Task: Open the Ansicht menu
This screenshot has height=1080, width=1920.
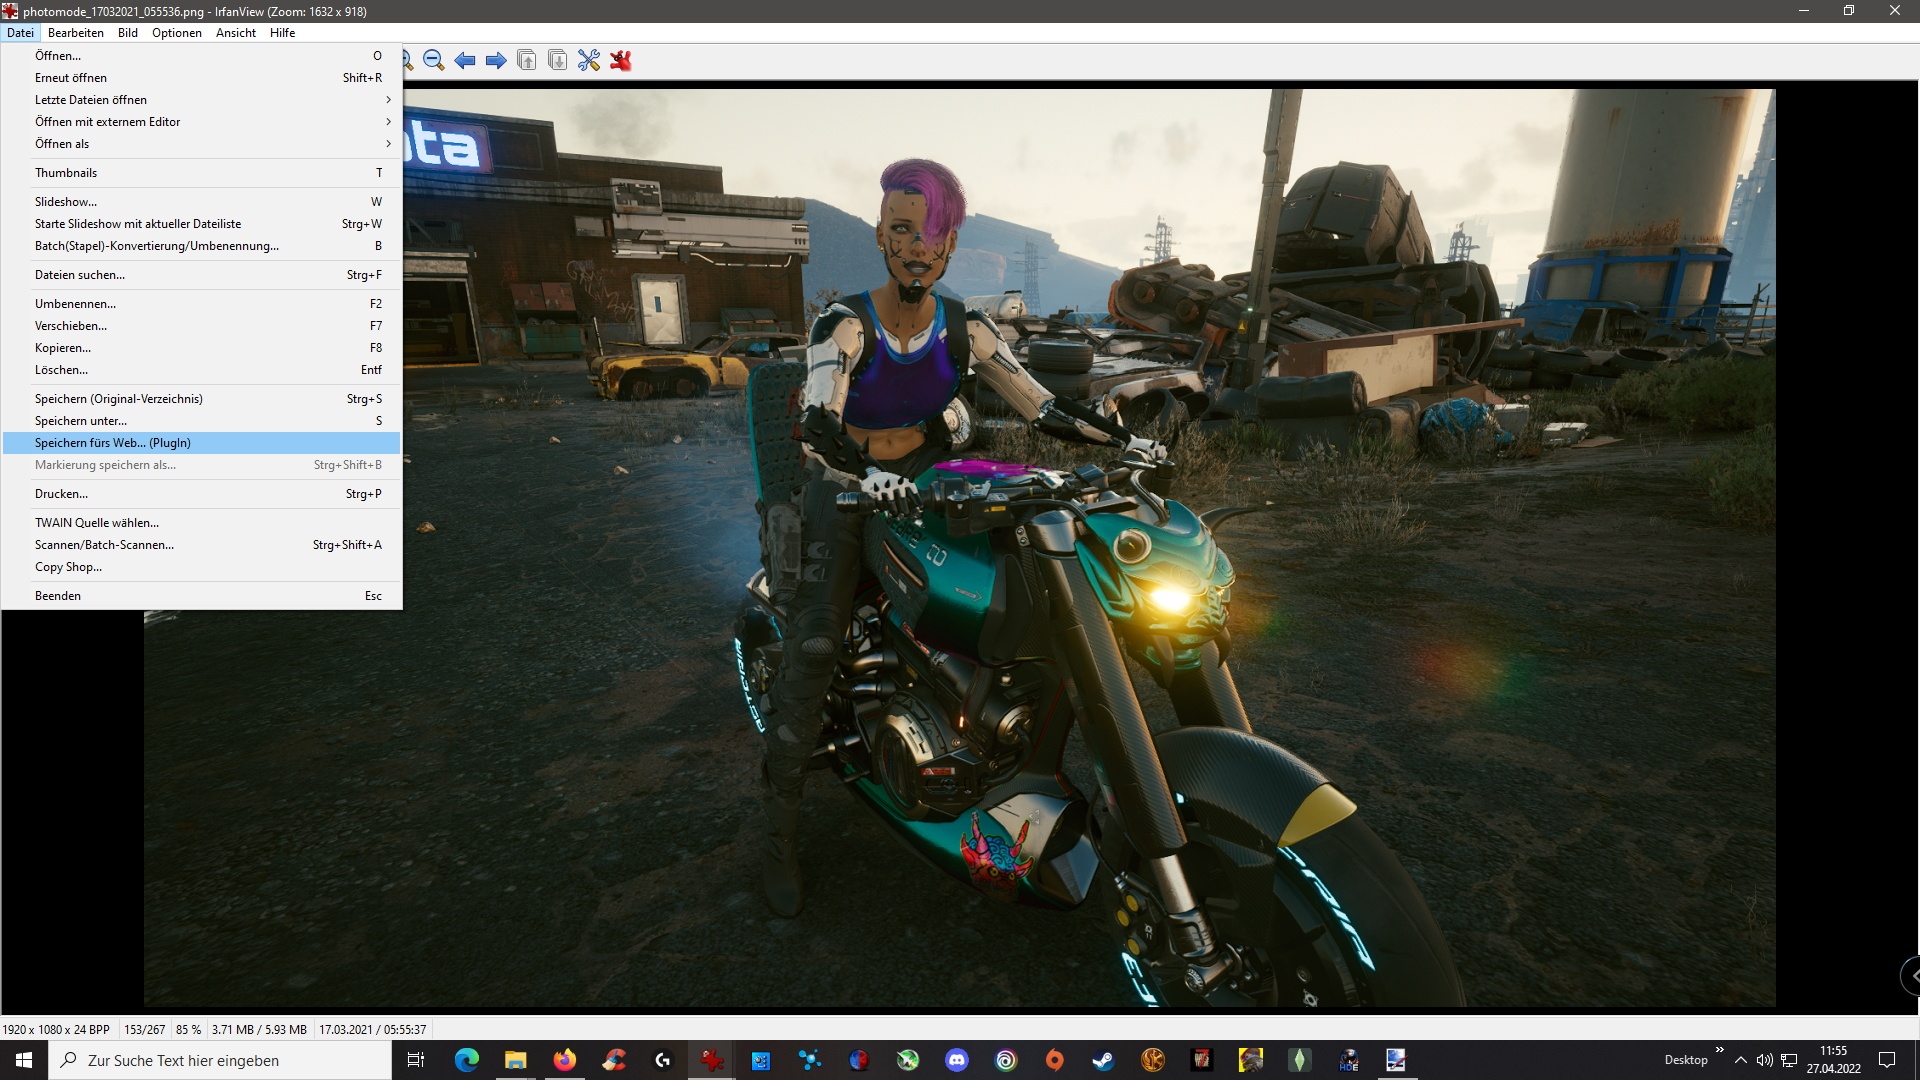Action: [236, 33]
